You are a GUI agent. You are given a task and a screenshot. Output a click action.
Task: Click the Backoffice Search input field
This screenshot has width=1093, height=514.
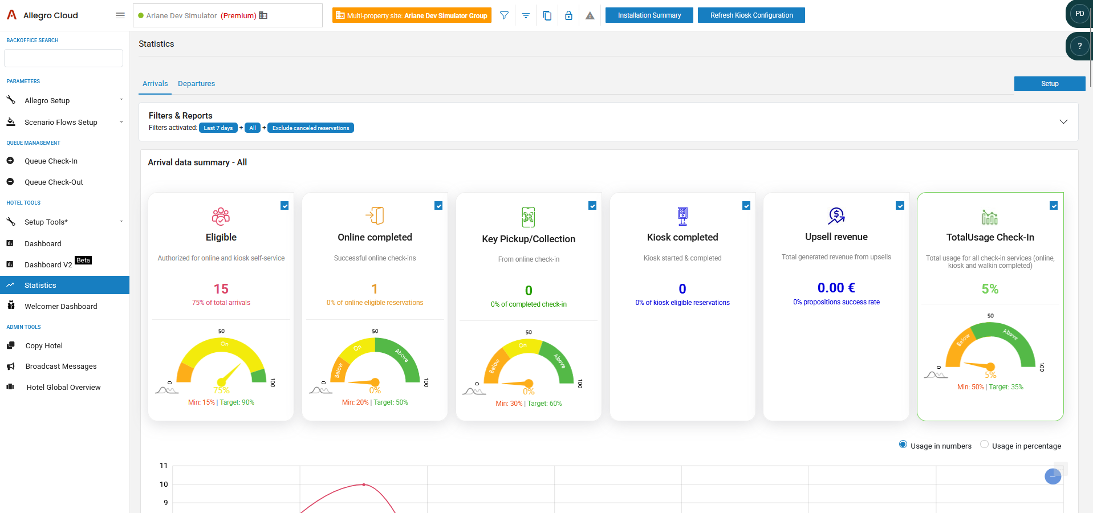[63, 58]
